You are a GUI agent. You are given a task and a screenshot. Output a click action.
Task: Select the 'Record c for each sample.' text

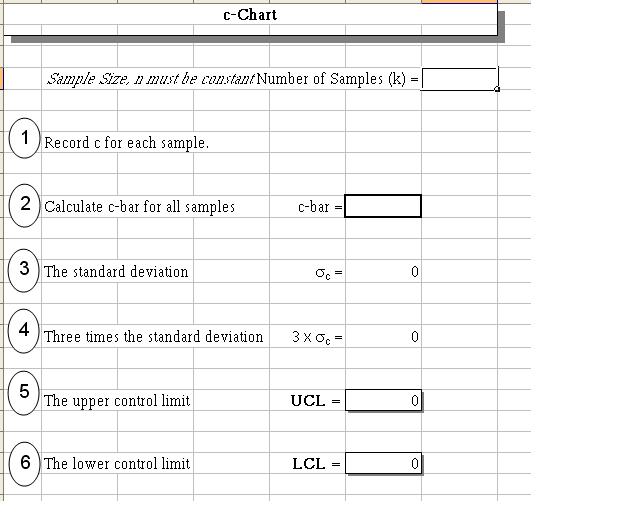(x=126, y=143)
